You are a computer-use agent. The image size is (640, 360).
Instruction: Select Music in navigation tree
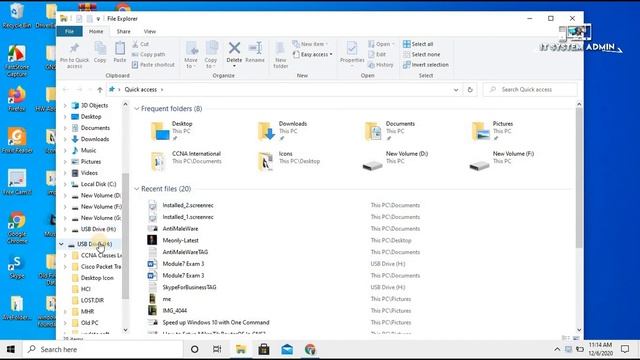point(88,150)
